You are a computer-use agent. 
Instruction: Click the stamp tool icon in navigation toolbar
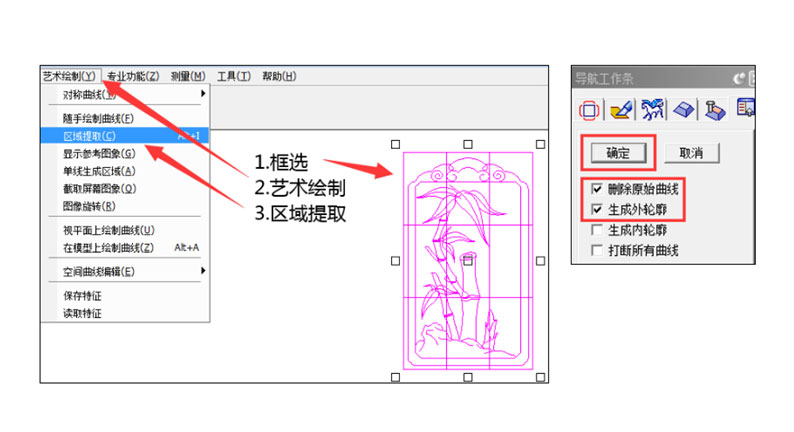point(715,109)
